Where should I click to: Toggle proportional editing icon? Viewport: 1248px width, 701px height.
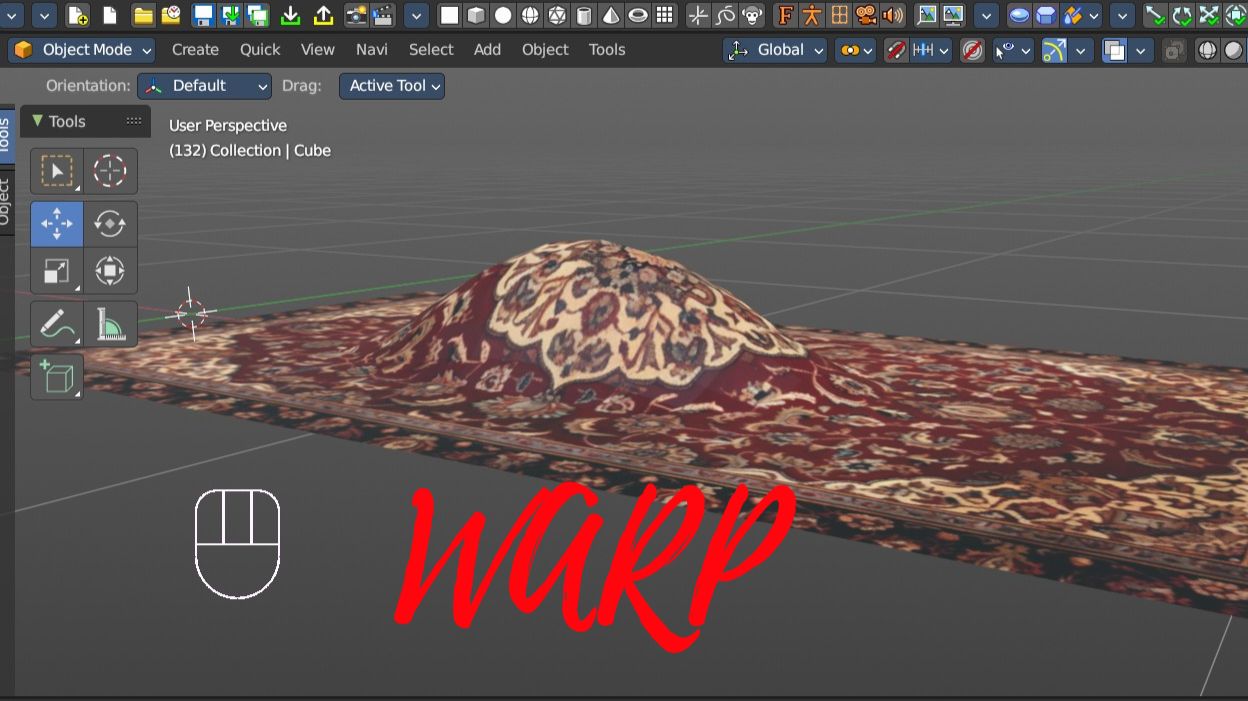[971, 50]
